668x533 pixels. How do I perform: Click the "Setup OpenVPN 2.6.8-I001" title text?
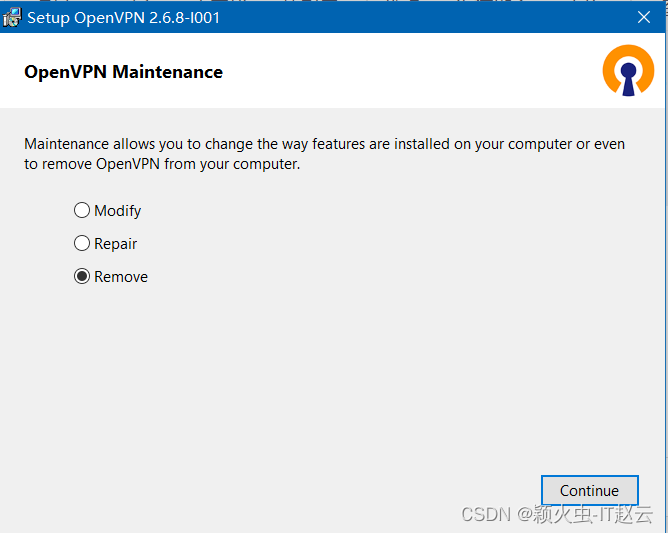tap(124, 18)
